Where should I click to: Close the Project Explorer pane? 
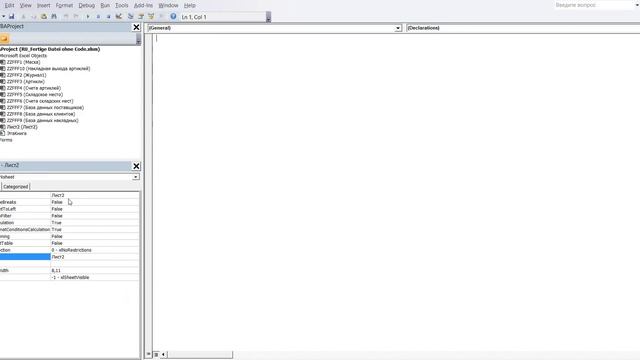point(136,27)
